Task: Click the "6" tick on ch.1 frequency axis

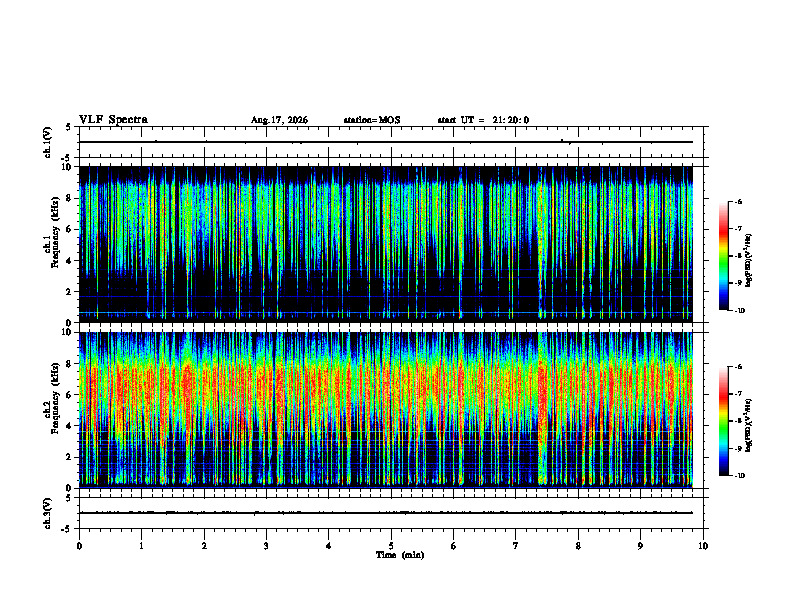Action: [x=70, y=229]
